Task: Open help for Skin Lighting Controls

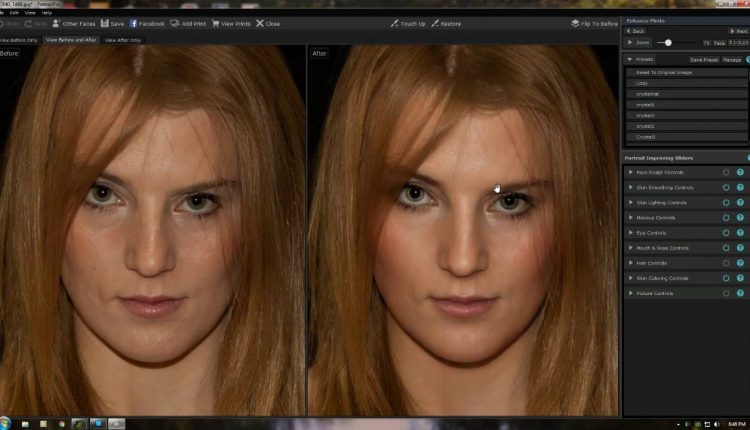Action: pyautogui.click(x=740, y=202)
